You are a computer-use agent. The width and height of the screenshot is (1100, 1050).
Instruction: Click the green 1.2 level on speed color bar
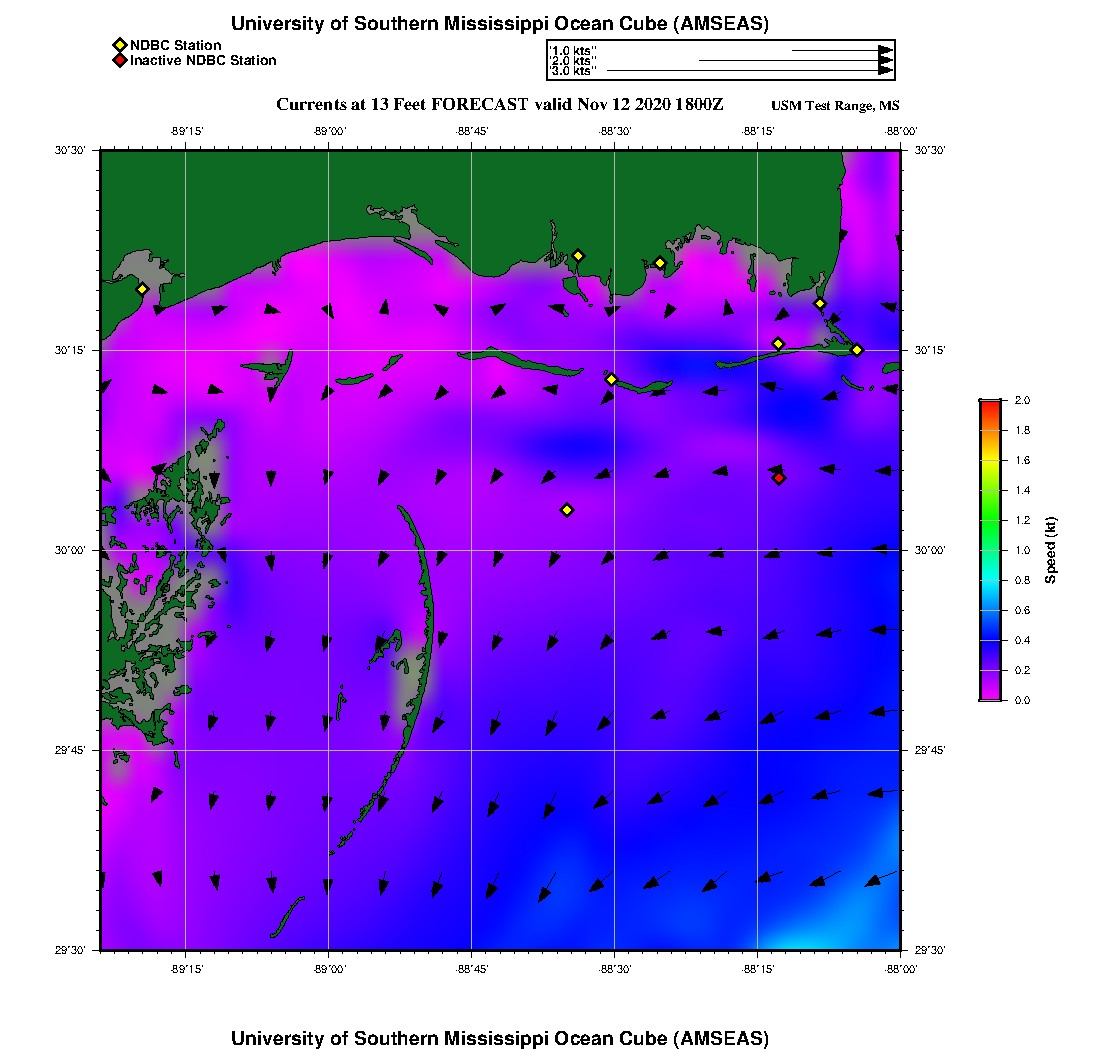point(989,520)
